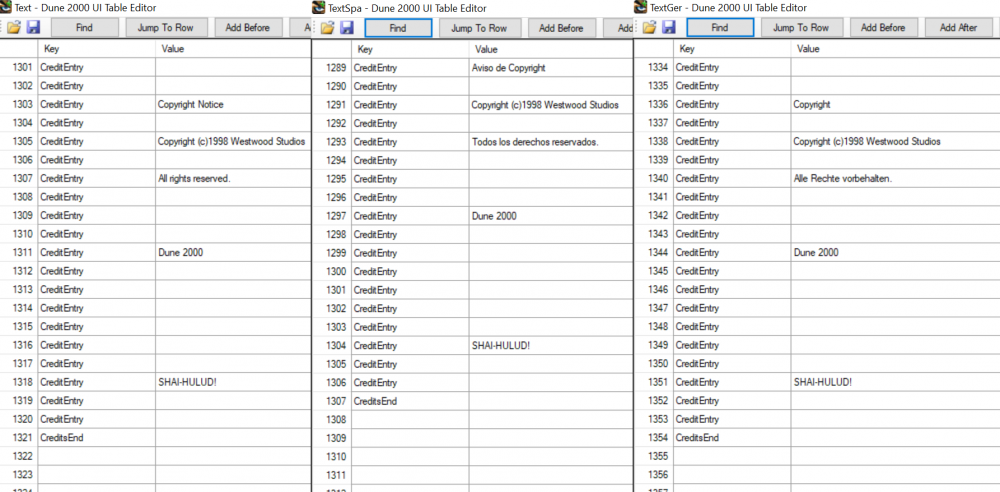This screenshot has width=1000, height=492.
Task: Click Jump To Row in TextSpa window
Action: (479, 28)
